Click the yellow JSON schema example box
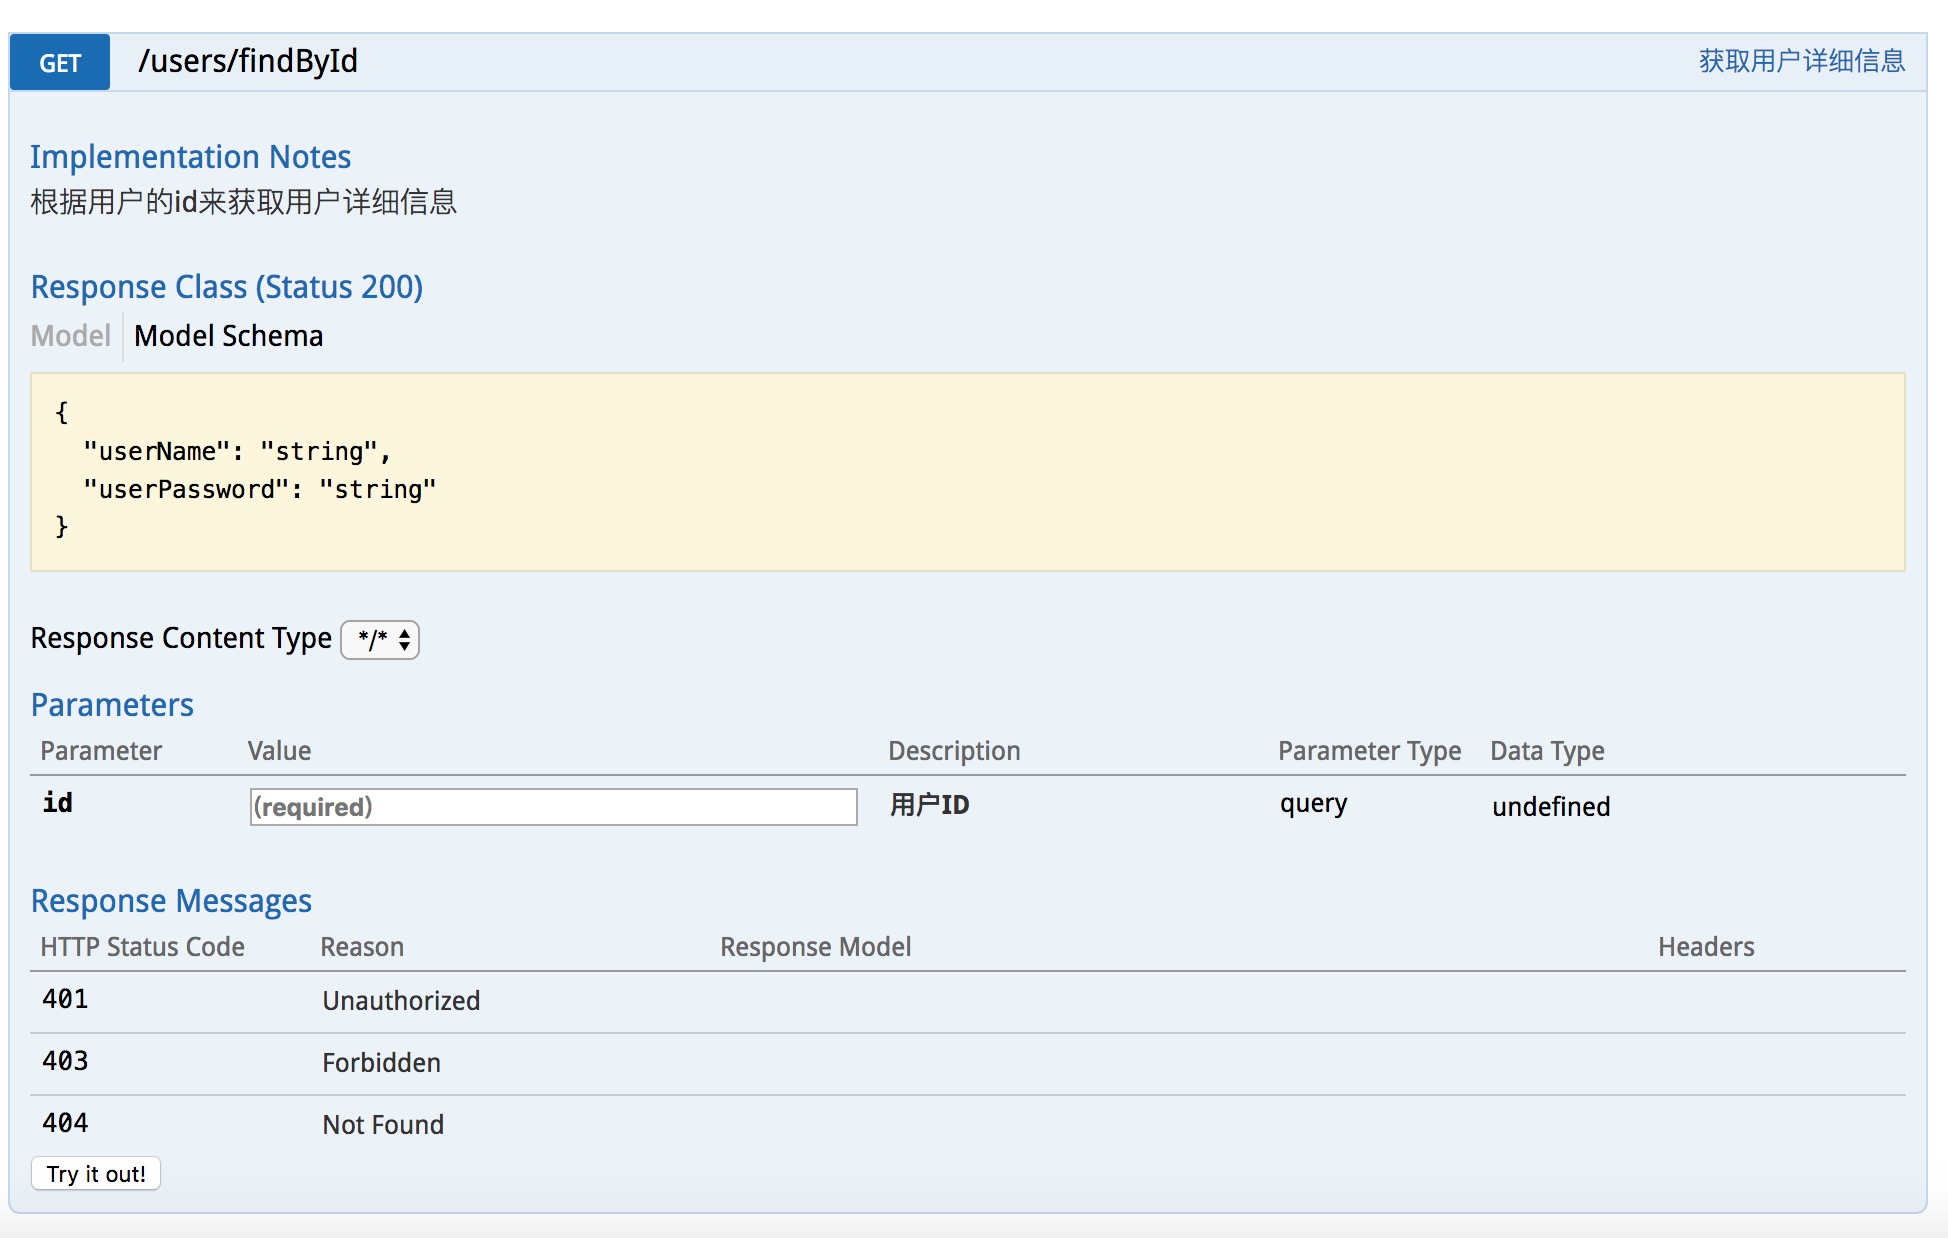1948x1238 pixels. pos(967,471)
